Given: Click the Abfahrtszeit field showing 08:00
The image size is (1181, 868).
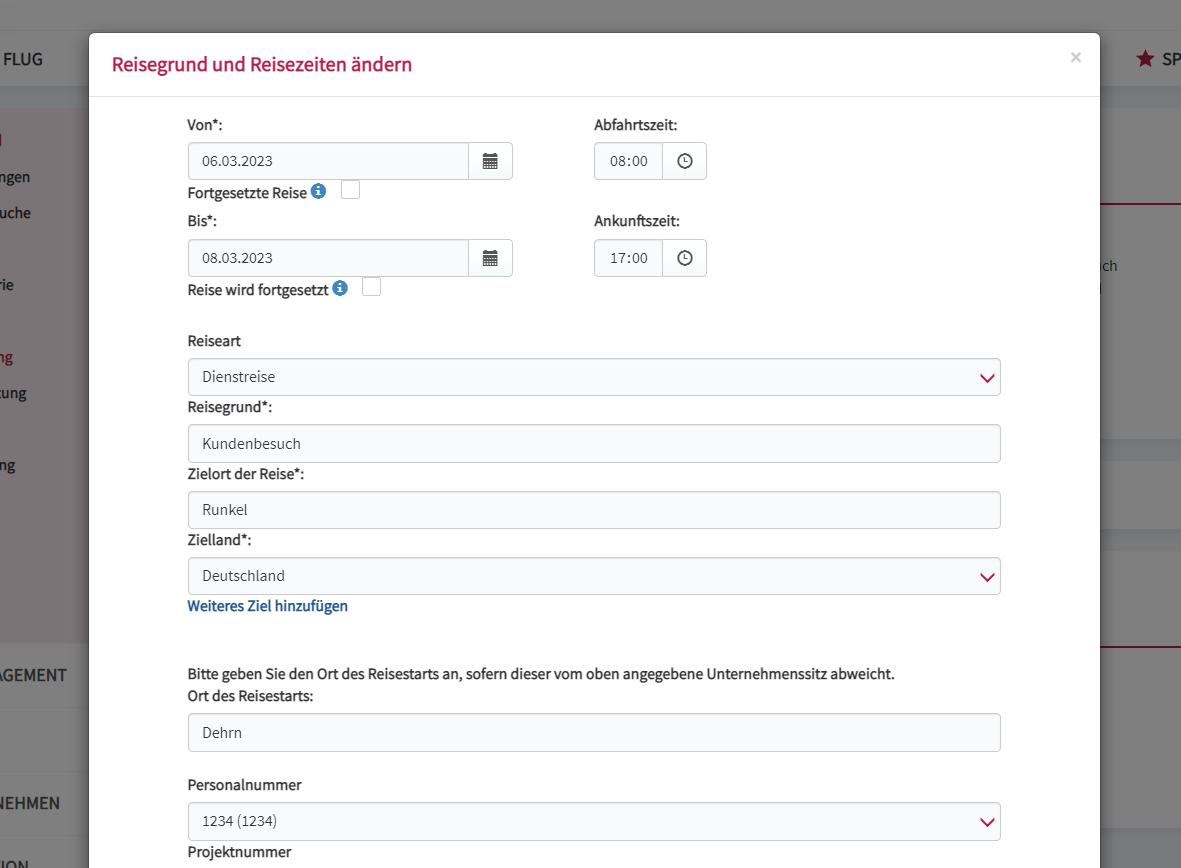Looking at the screenshot, I should click(x=628, y=161).
